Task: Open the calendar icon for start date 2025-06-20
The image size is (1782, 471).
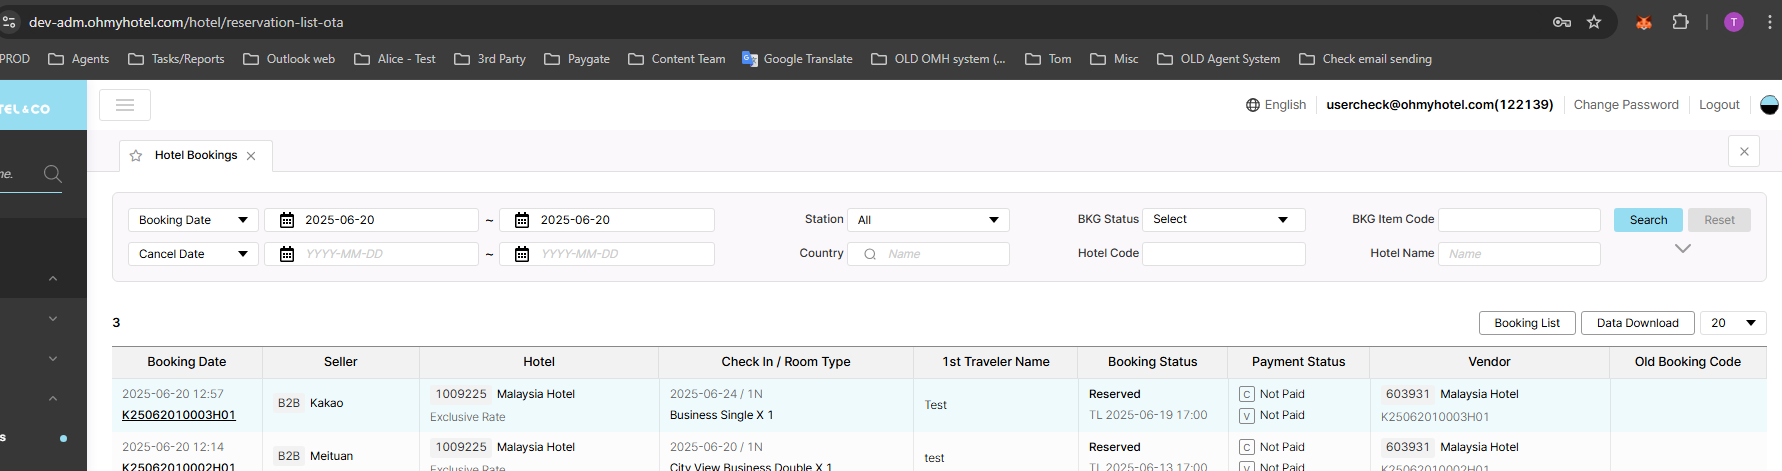Action: pos(287,220)
